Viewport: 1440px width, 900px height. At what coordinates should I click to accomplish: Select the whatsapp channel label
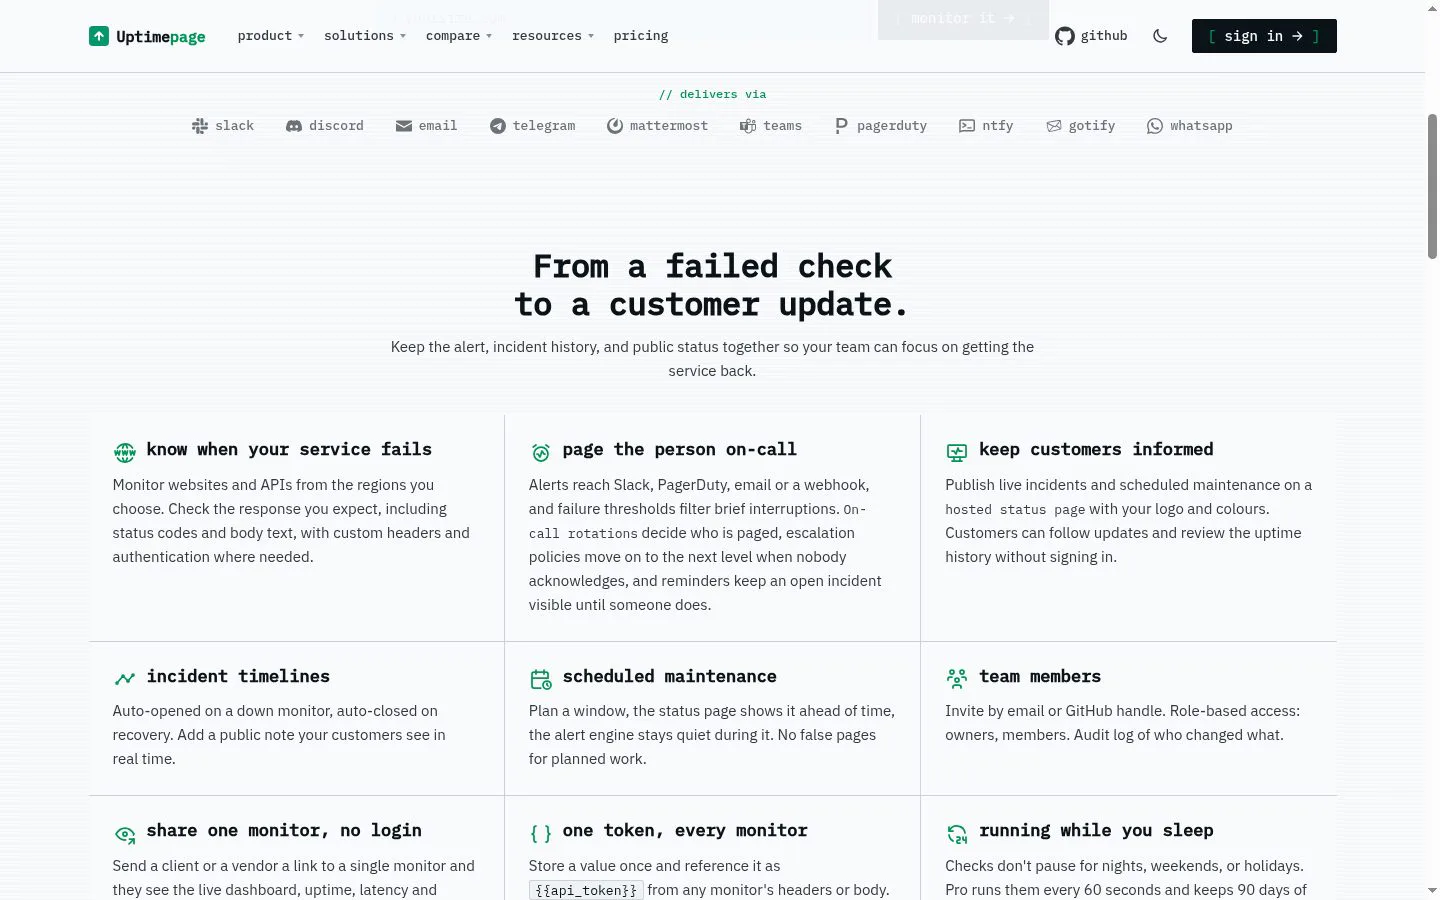(1201, 126)
